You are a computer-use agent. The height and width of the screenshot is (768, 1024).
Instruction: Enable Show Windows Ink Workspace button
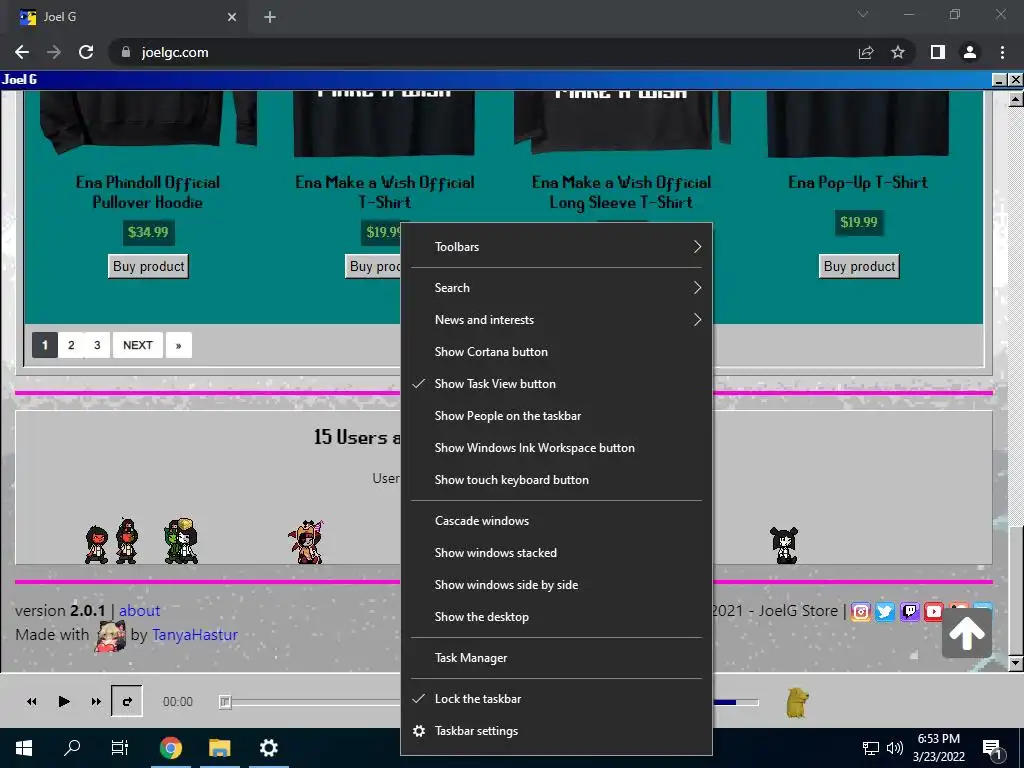[556, 448]
